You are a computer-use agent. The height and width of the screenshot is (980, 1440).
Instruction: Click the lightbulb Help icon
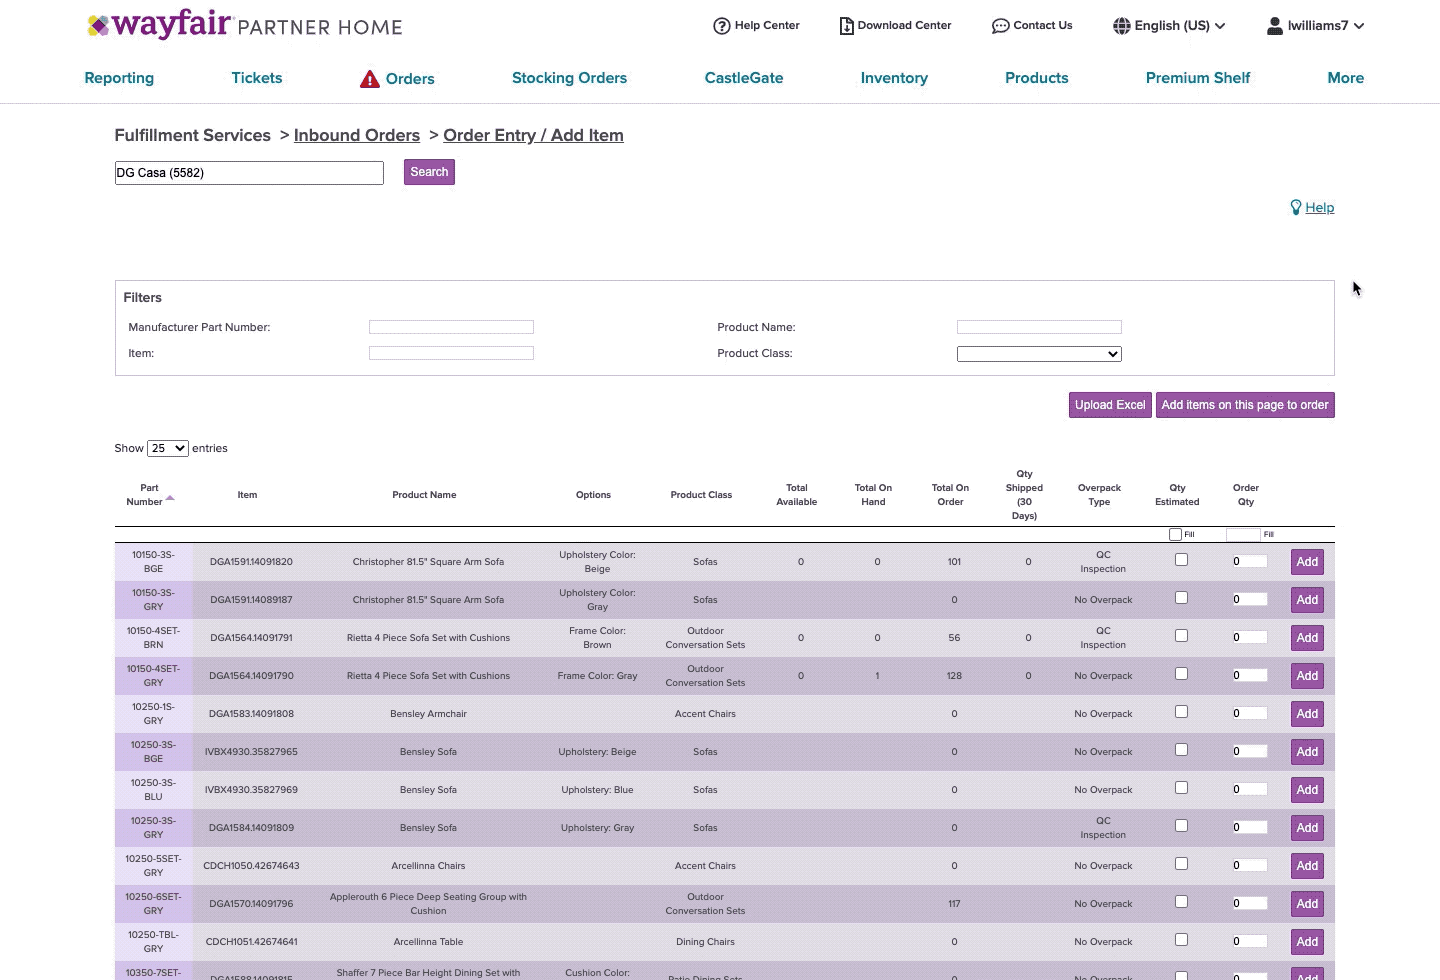point(1296,207)
